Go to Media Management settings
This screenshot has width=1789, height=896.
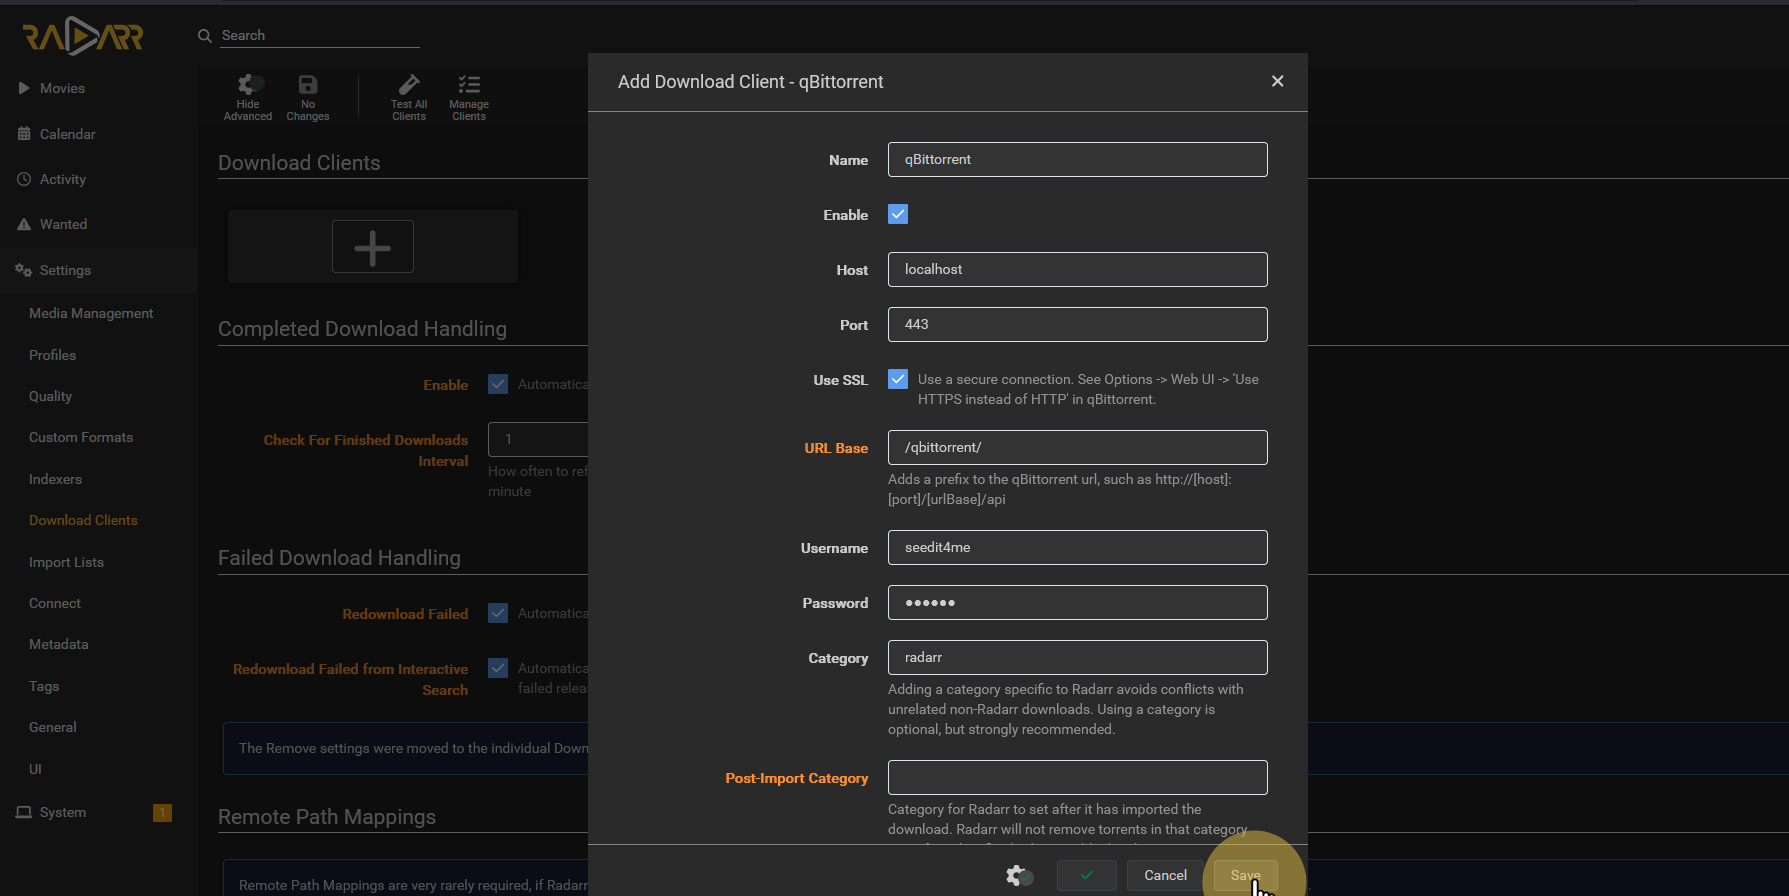pyautogui.click(x=91, y=313)
